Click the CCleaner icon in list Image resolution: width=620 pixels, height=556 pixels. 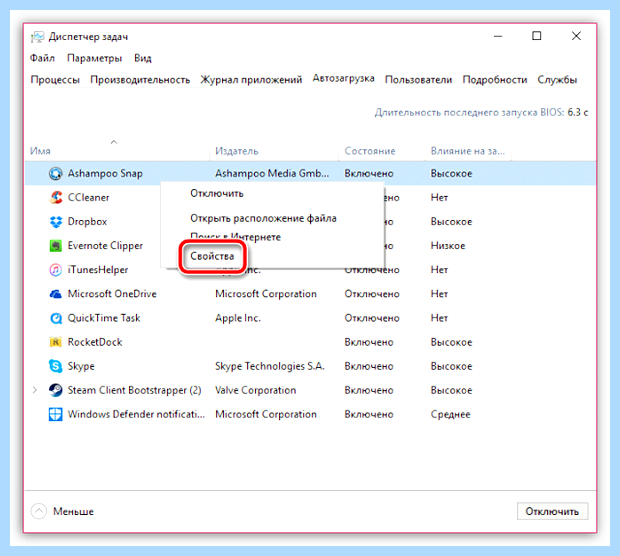tap(56, 197)
